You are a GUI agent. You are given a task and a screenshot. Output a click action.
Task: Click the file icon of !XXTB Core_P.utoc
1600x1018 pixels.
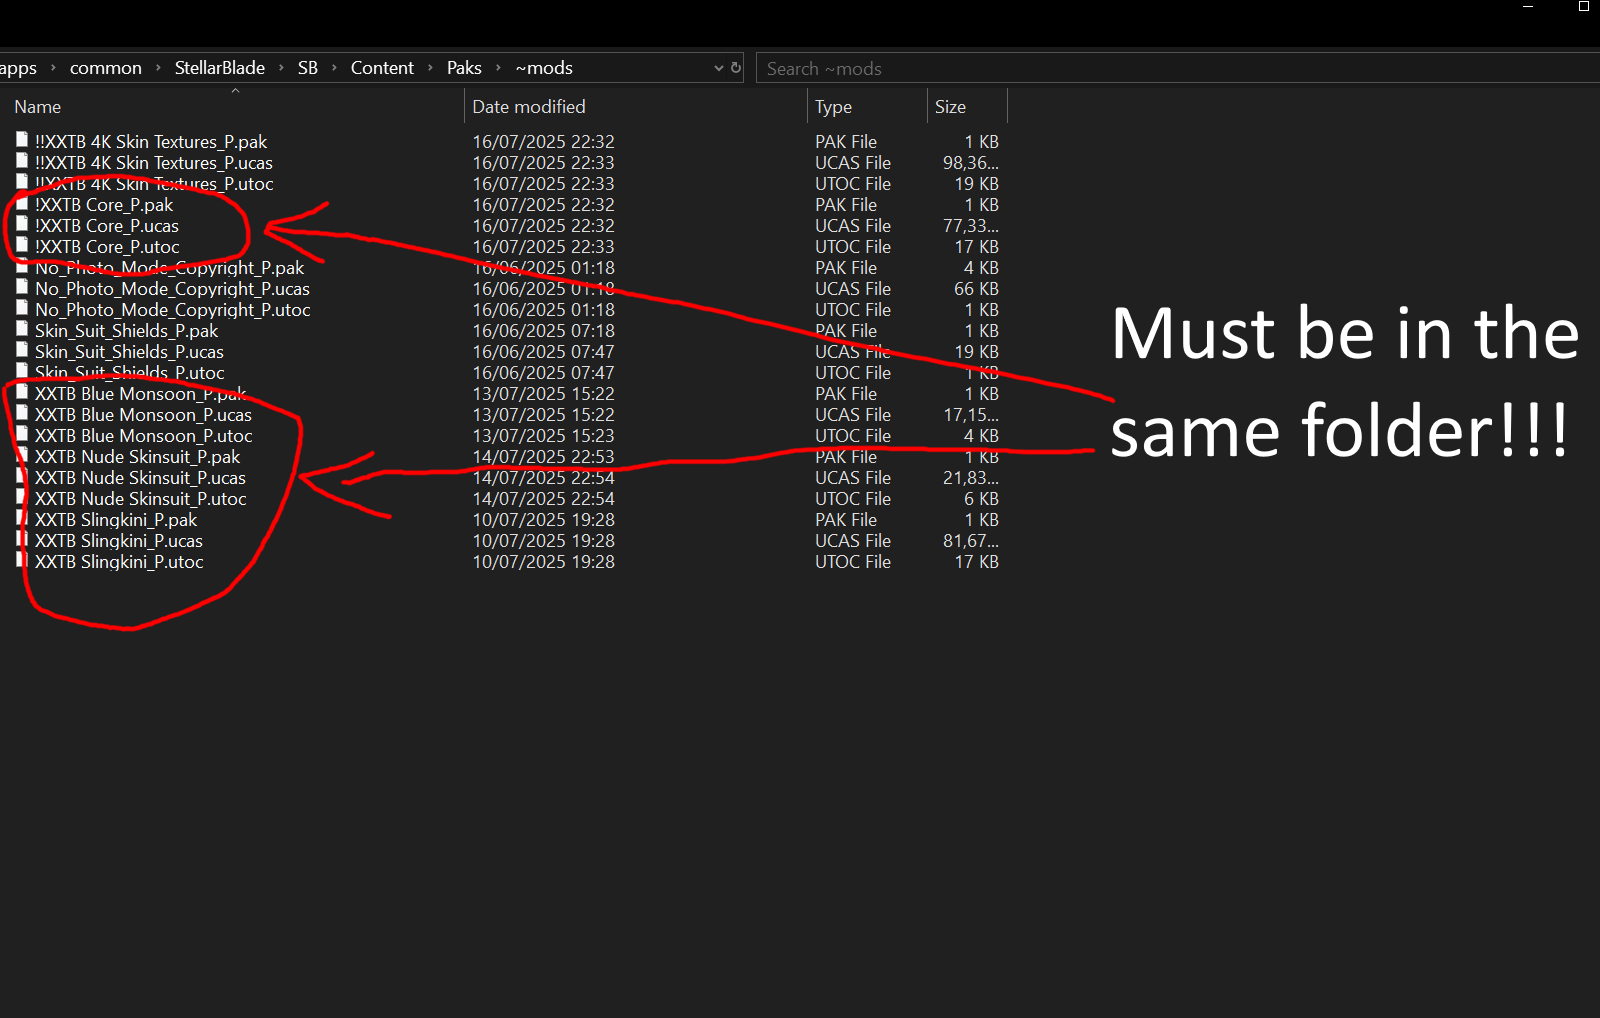click(22, 245)
